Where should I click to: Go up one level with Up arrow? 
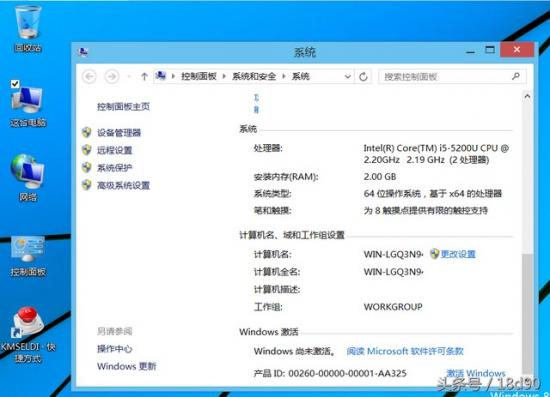click(x=144, y=76)
